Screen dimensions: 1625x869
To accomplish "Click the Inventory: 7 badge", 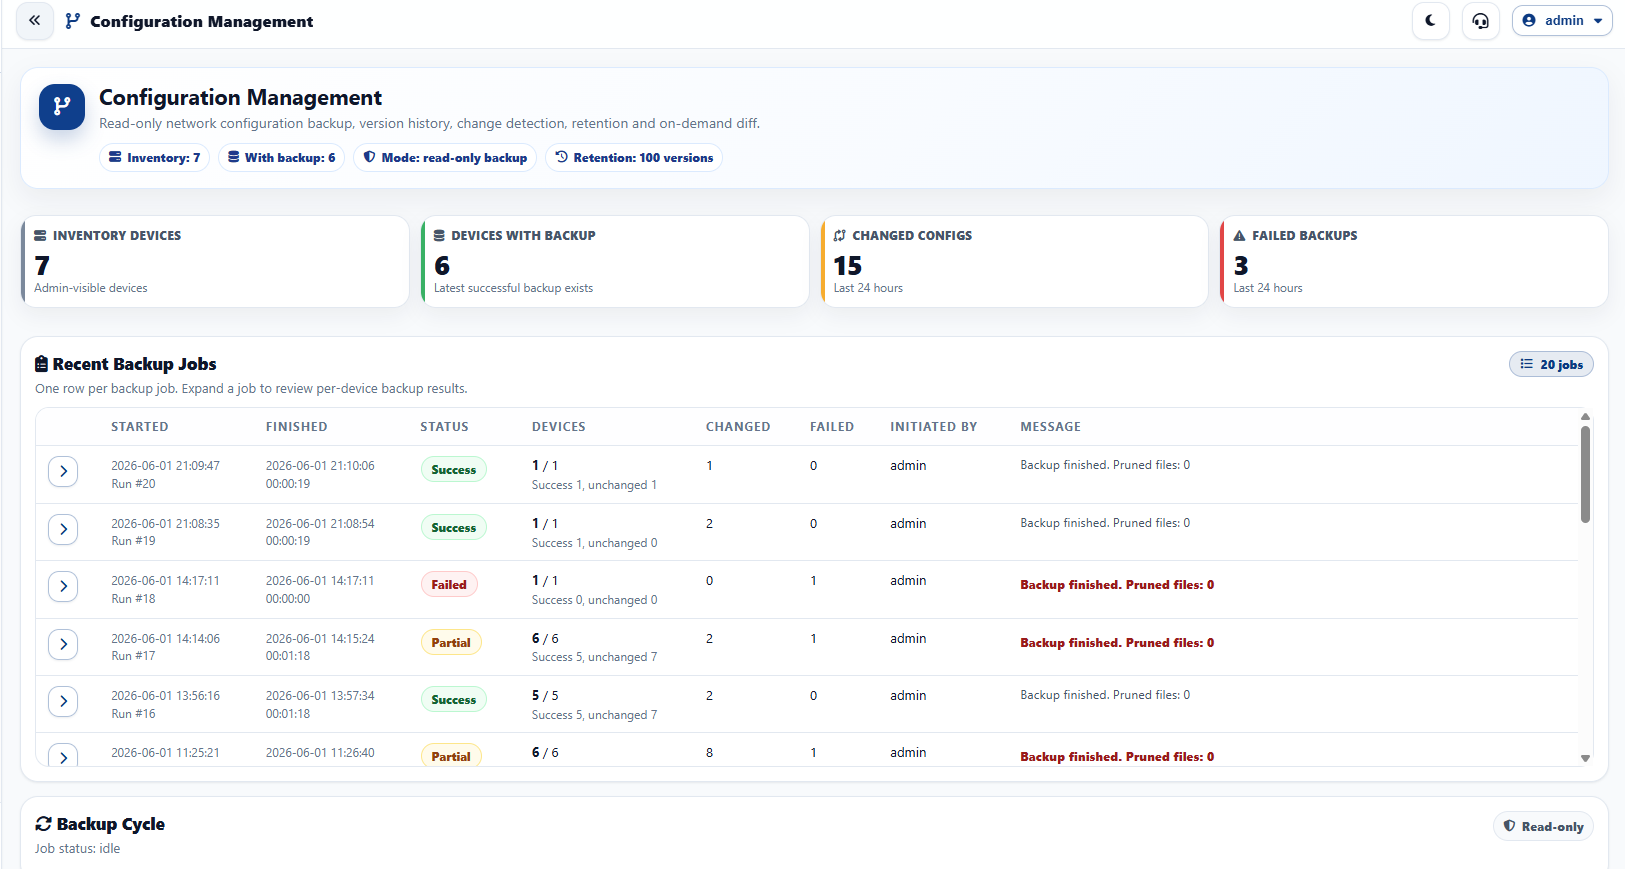I will 154,158.
